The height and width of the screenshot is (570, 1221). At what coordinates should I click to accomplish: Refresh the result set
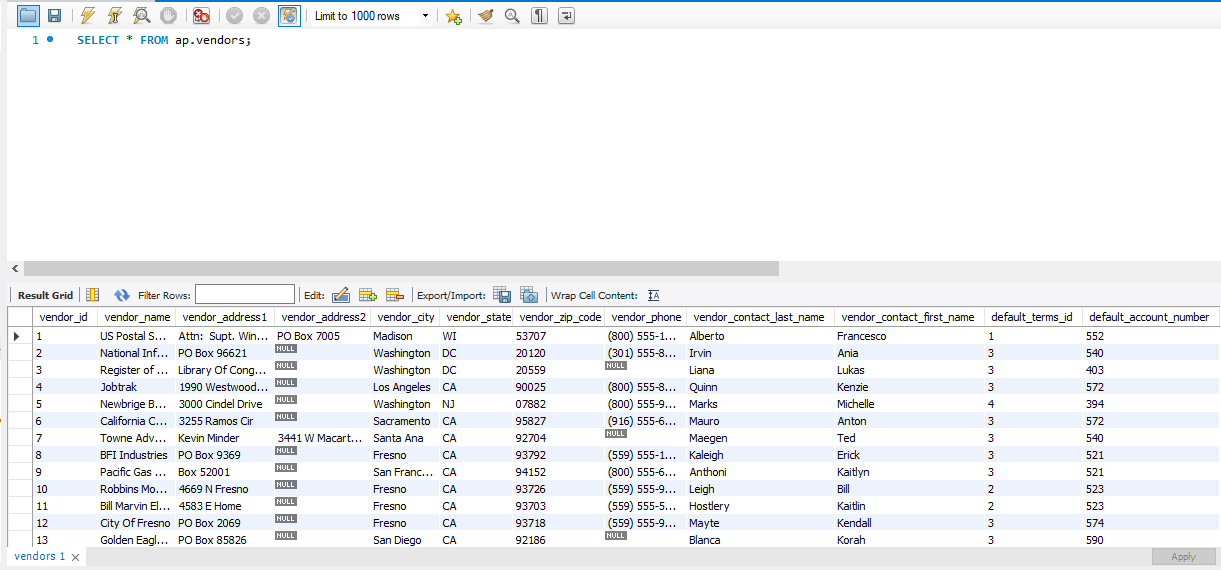pyautogui.click(x=122, y=295)
